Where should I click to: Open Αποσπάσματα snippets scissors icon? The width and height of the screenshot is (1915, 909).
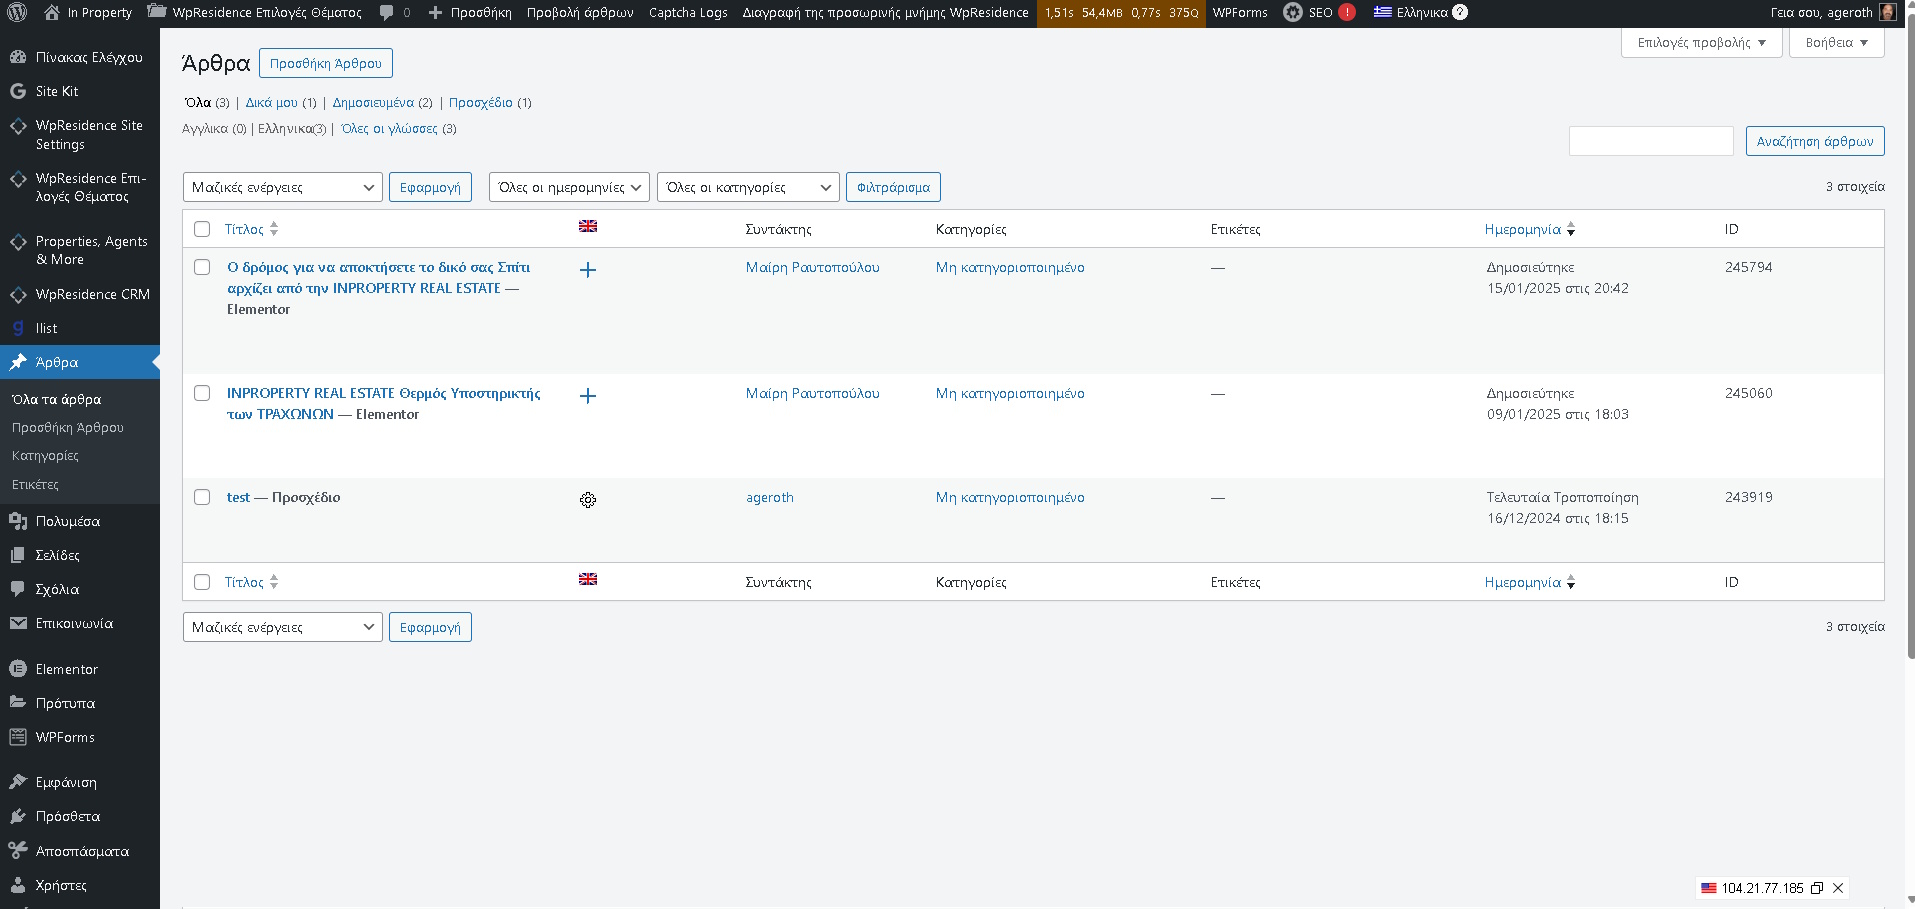pos(18,851)
